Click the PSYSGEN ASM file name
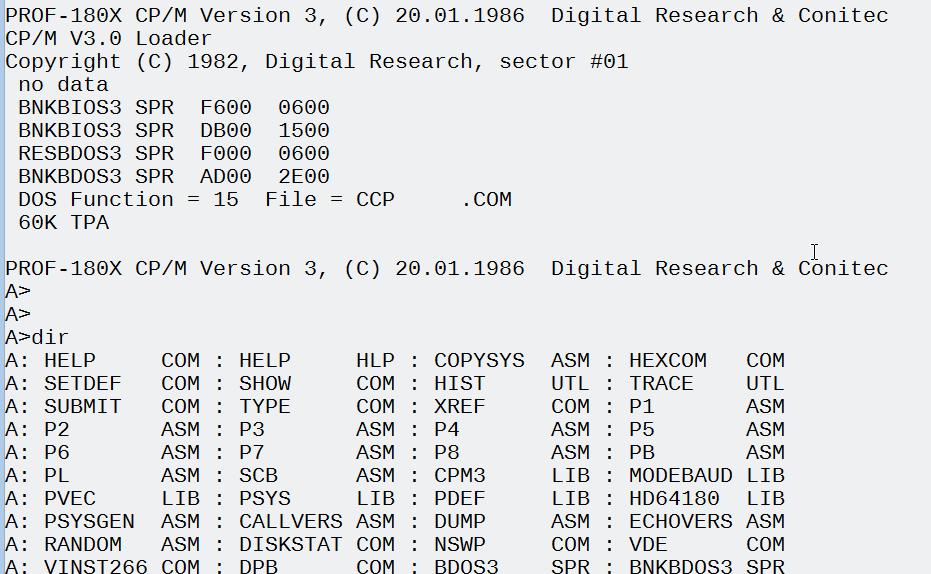Viewport: 931px width, 574px height. tap(121, 522)
